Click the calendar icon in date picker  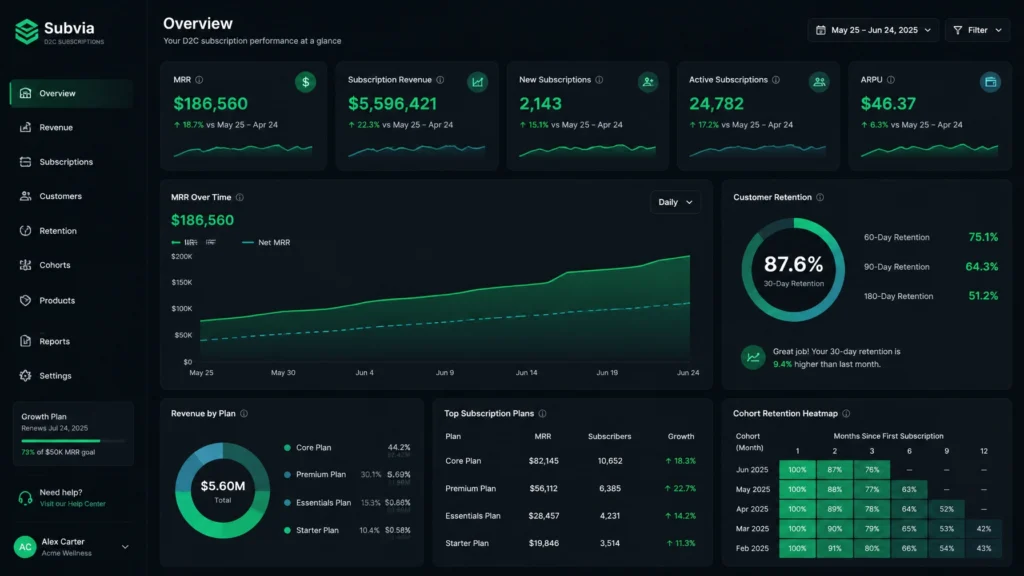(821, 30)
